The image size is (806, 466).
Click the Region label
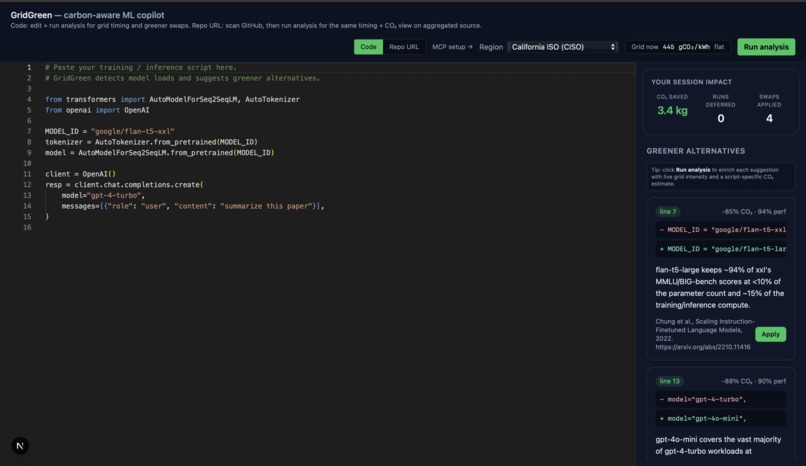tap(491, 47)
